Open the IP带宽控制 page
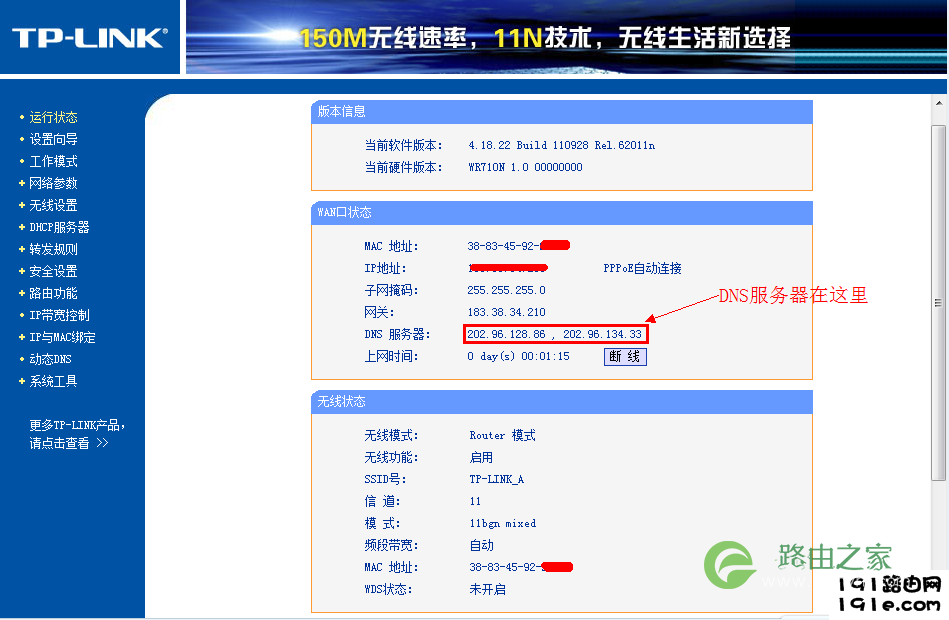The width and height of the screenshot is (949, 620). (59, 315)
